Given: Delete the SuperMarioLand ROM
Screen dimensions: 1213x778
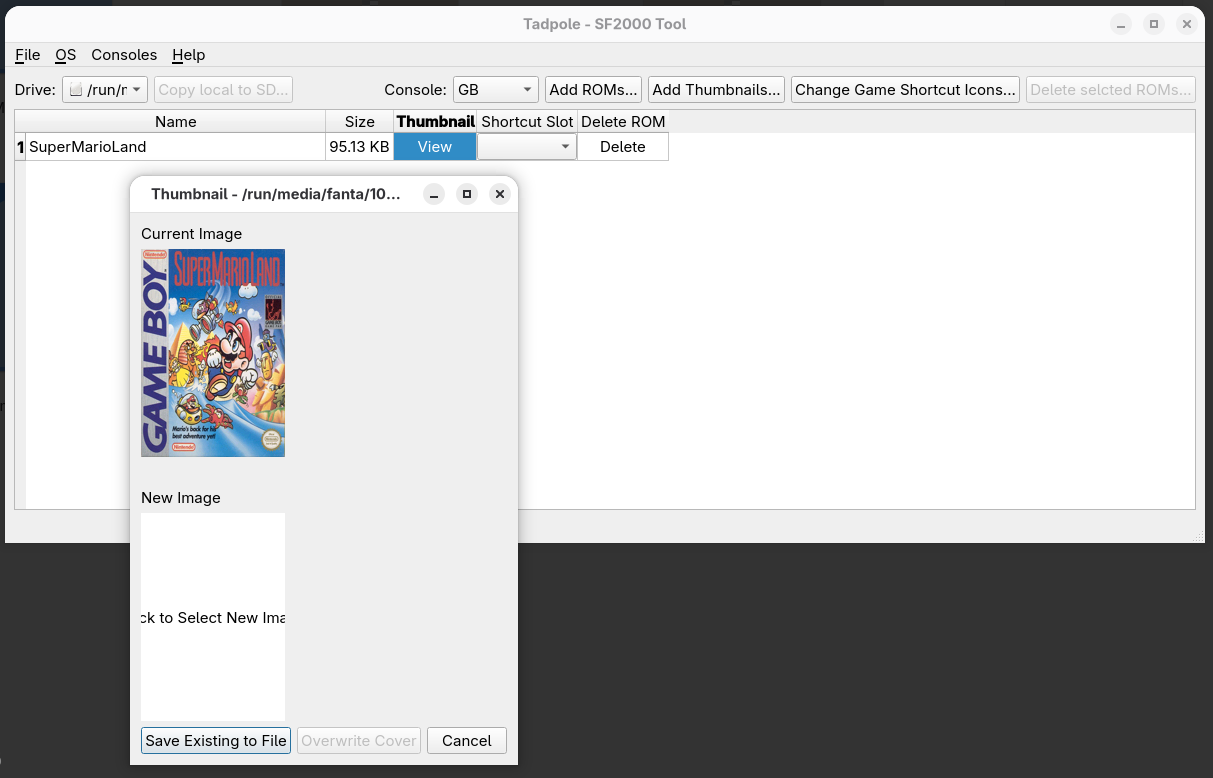Looking at the screenshot, I should (622, 147).
